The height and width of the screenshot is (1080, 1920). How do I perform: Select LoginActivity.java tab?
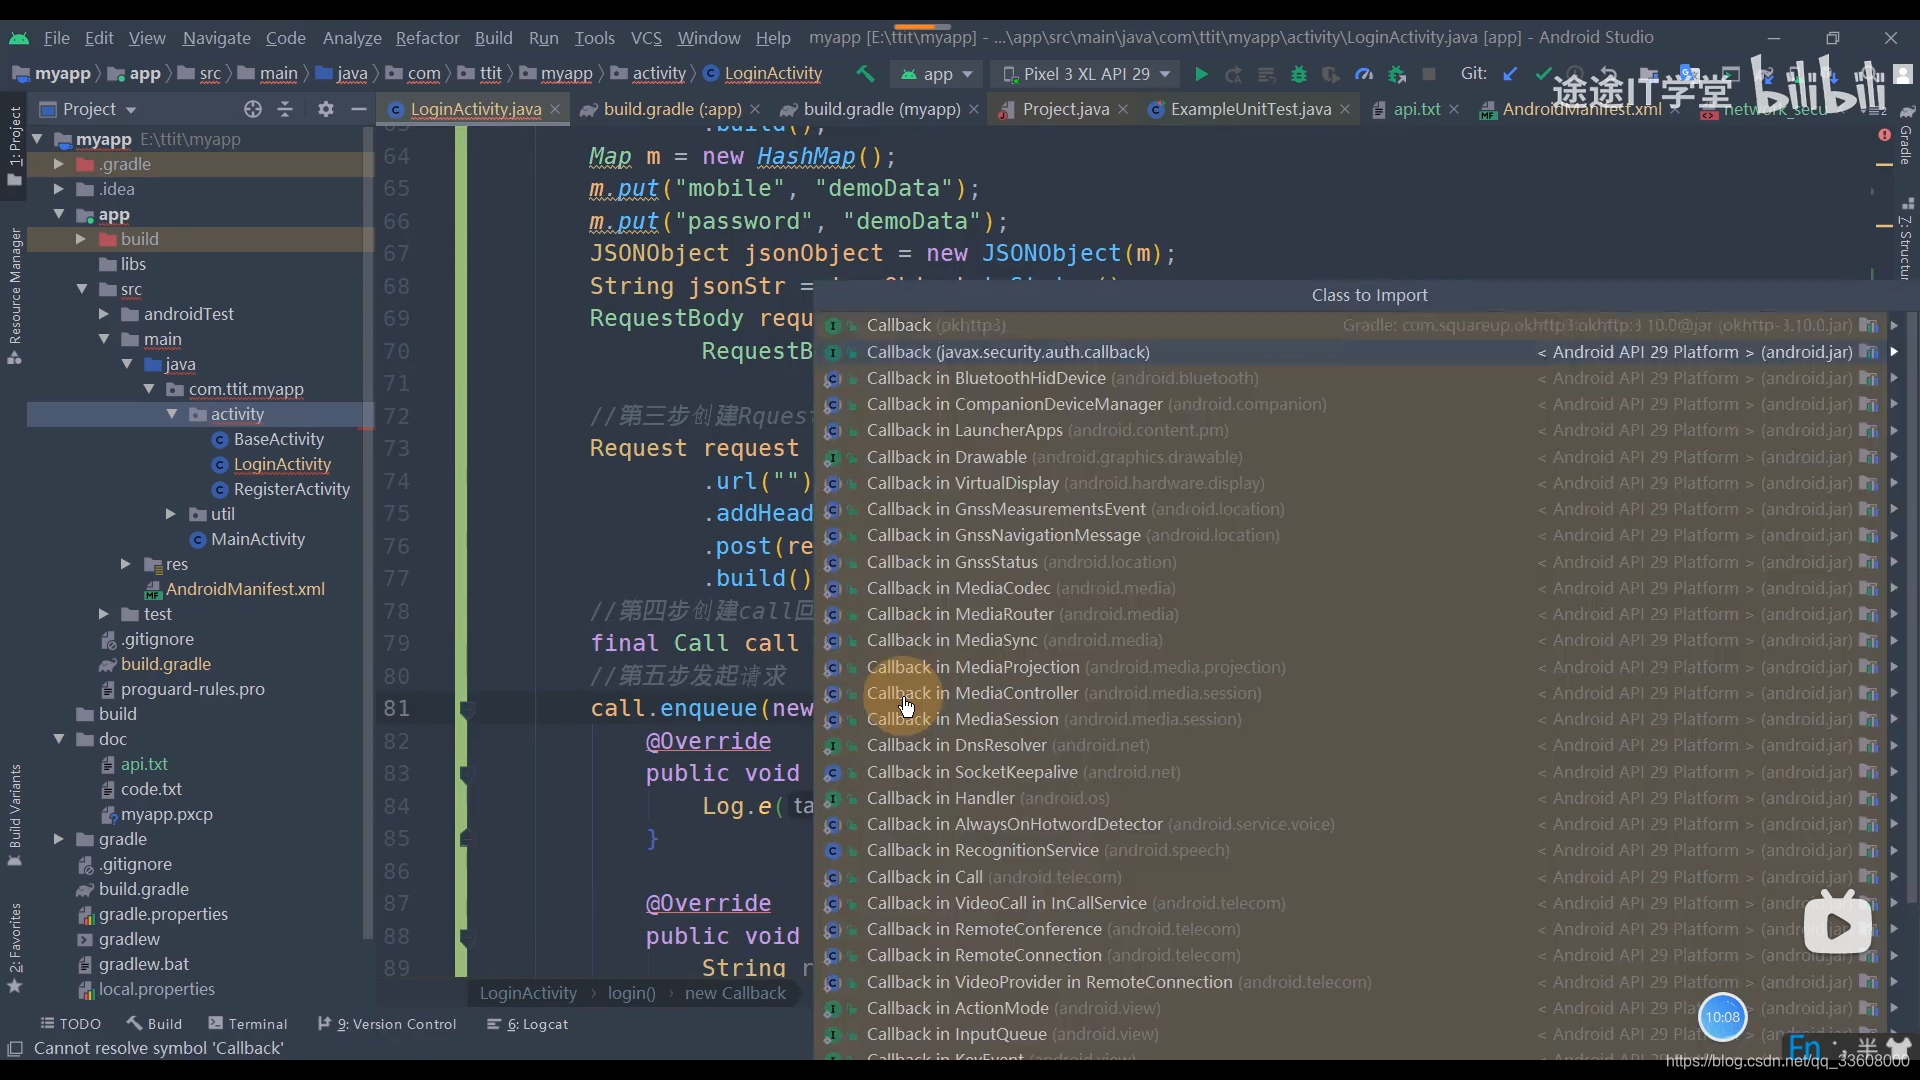(x=475, y=108)
